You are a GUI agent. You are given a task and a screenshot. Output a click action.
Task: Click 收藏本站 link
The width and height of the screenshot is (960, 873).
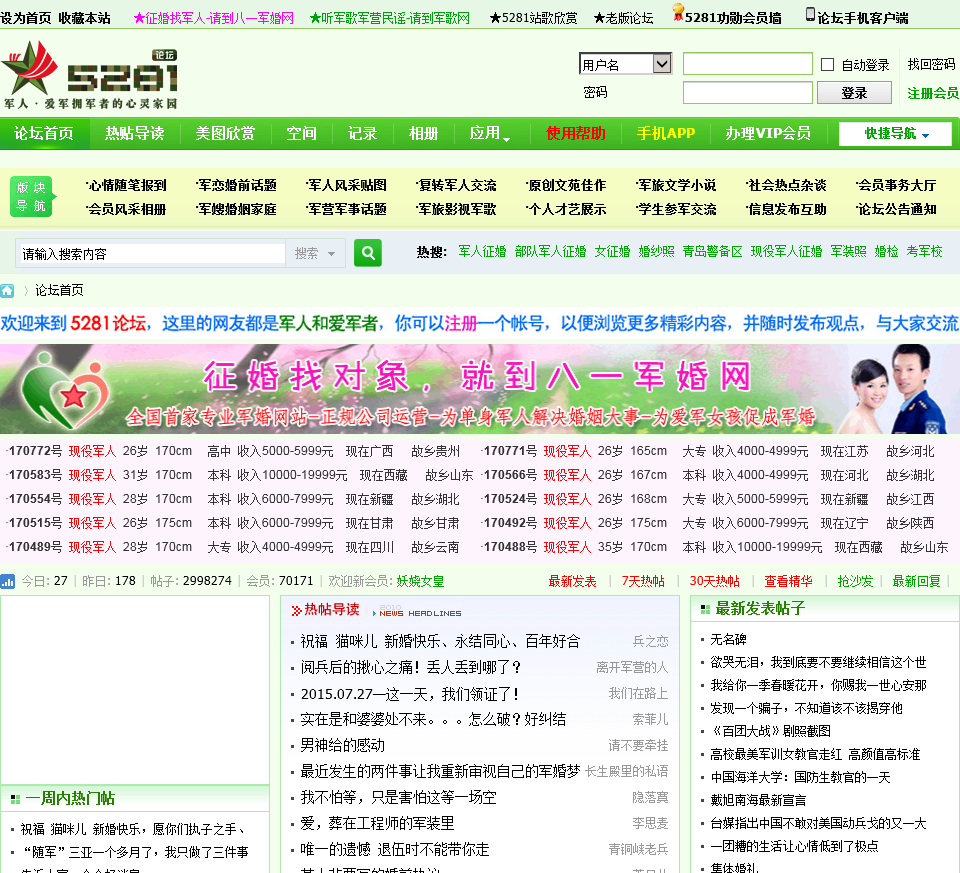84,18
